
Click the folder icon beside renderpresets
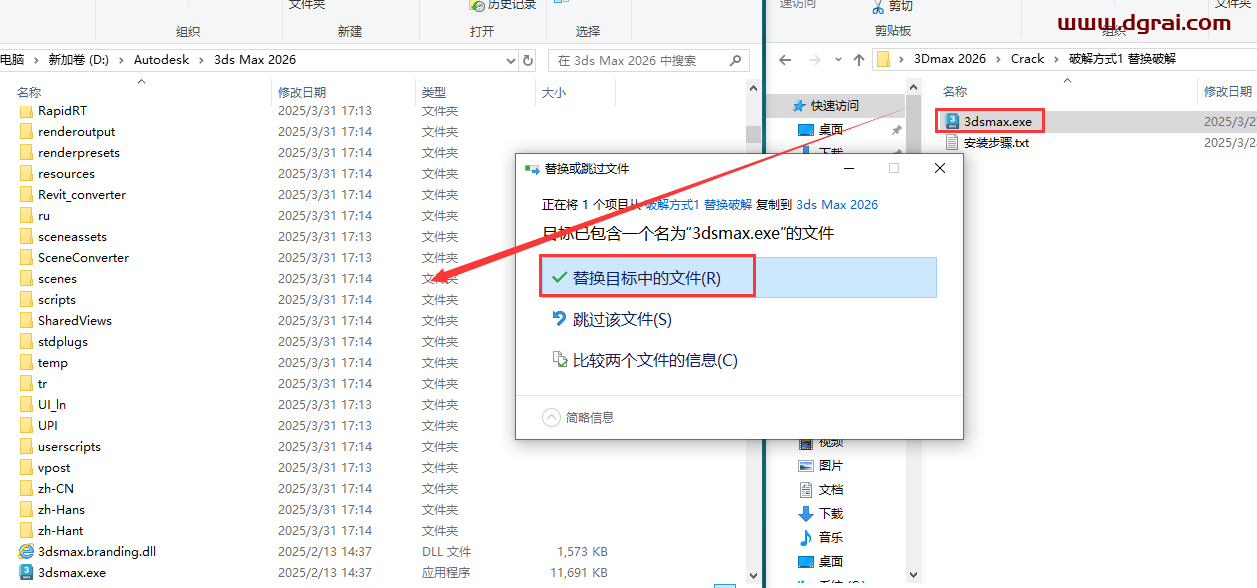[27, 152]
